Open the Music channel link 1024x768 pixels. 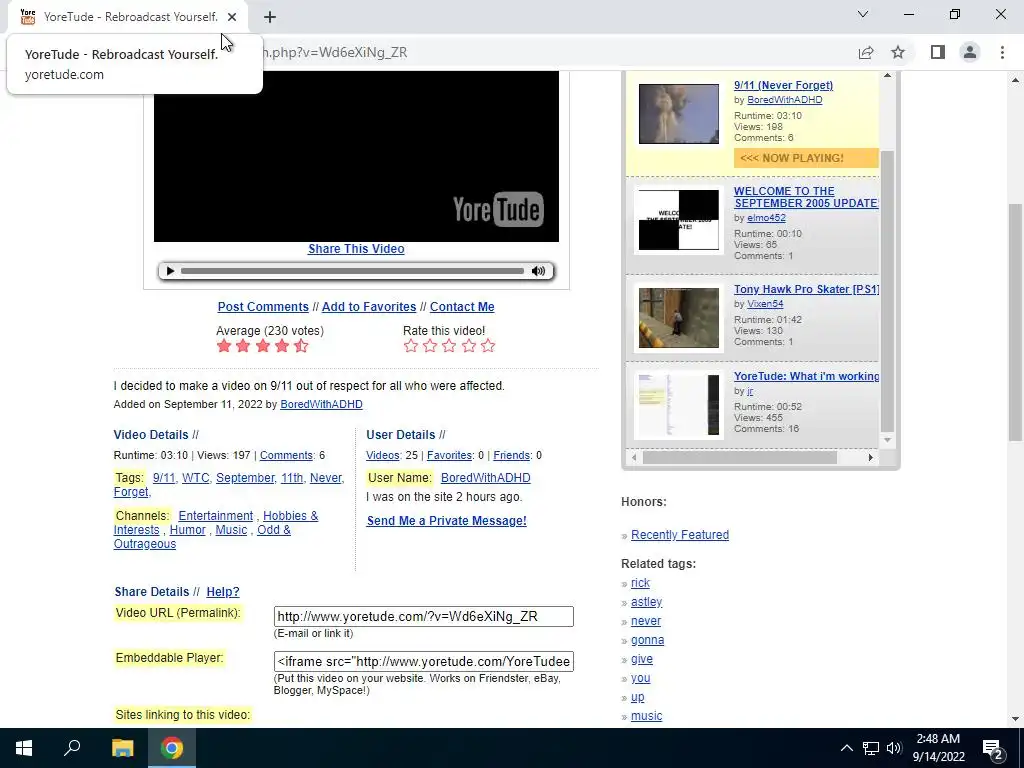tap(231, 530)
